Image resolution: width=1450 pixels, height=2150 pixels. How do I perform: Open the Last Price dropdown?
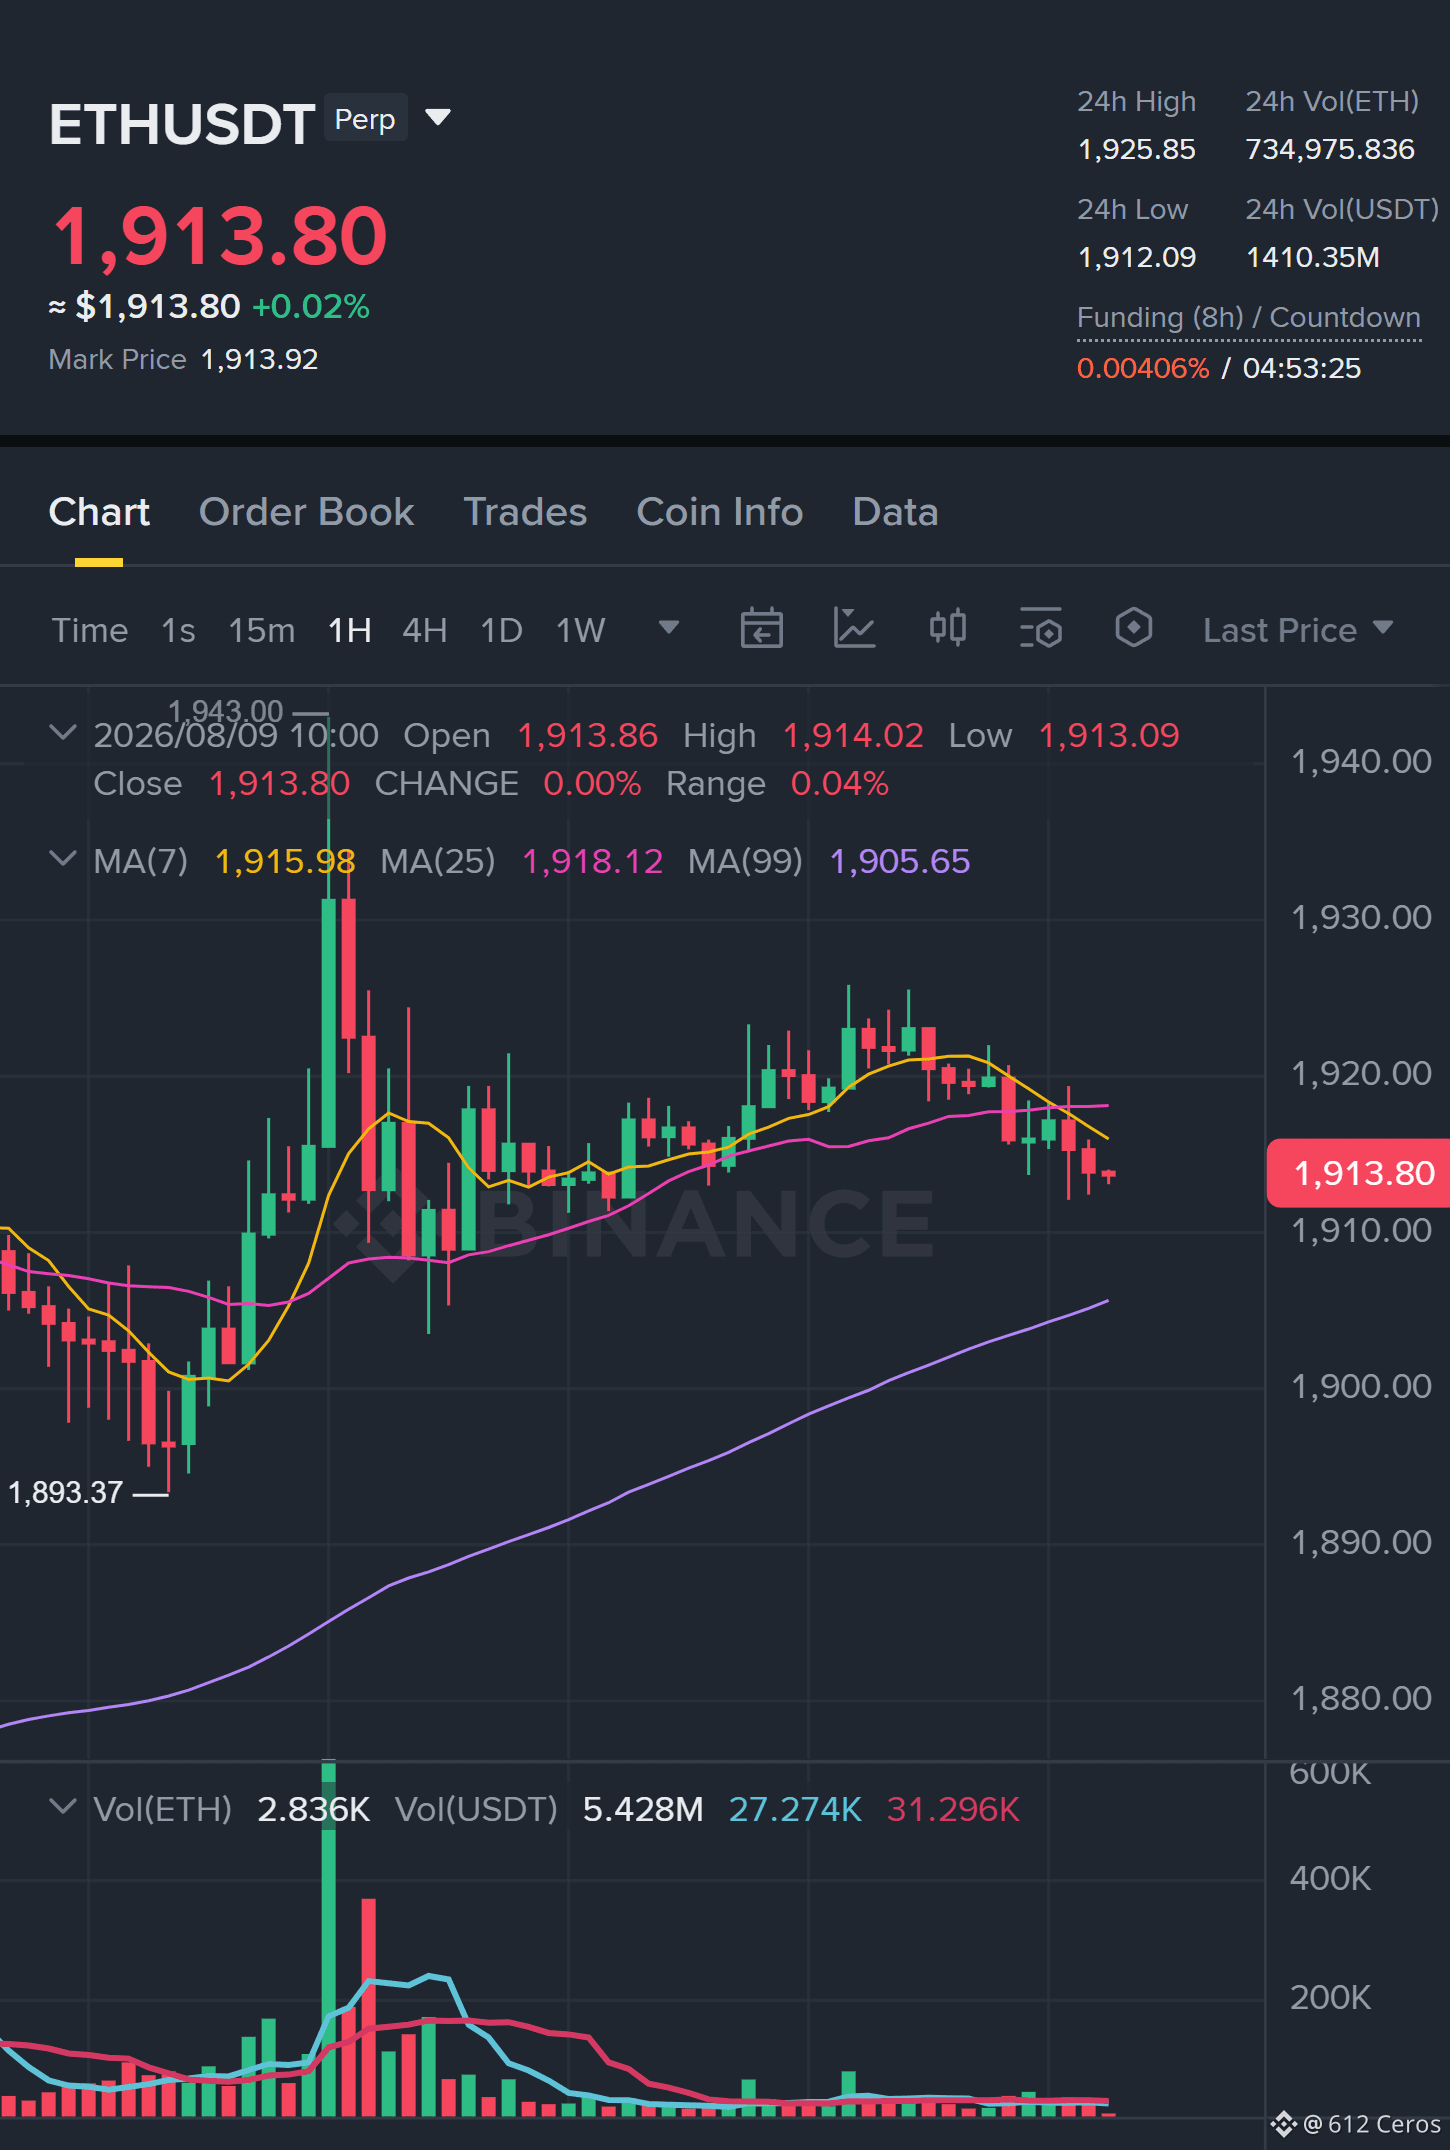tap(1298, 630)
